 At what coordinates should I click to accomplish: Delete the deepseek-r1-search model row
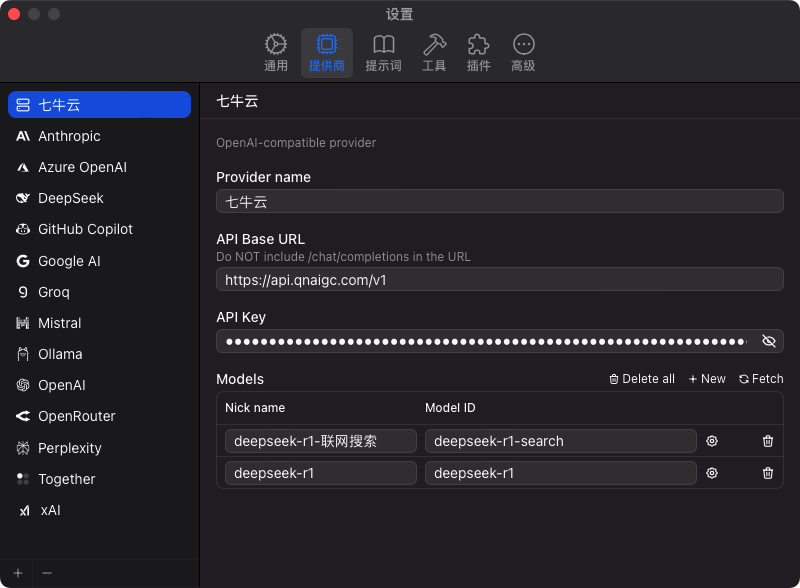click(767, 441)
